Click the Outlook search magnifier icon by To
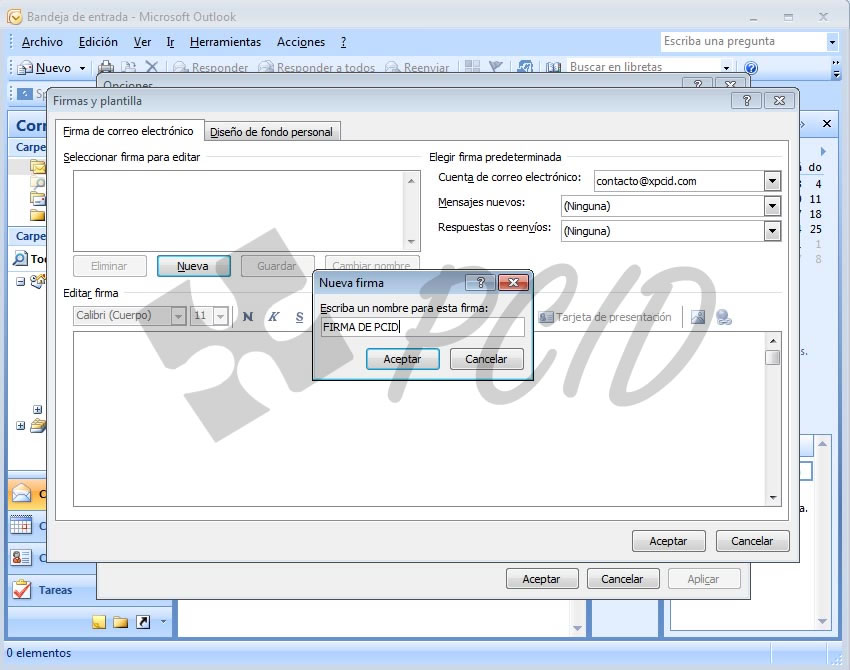 20,258
